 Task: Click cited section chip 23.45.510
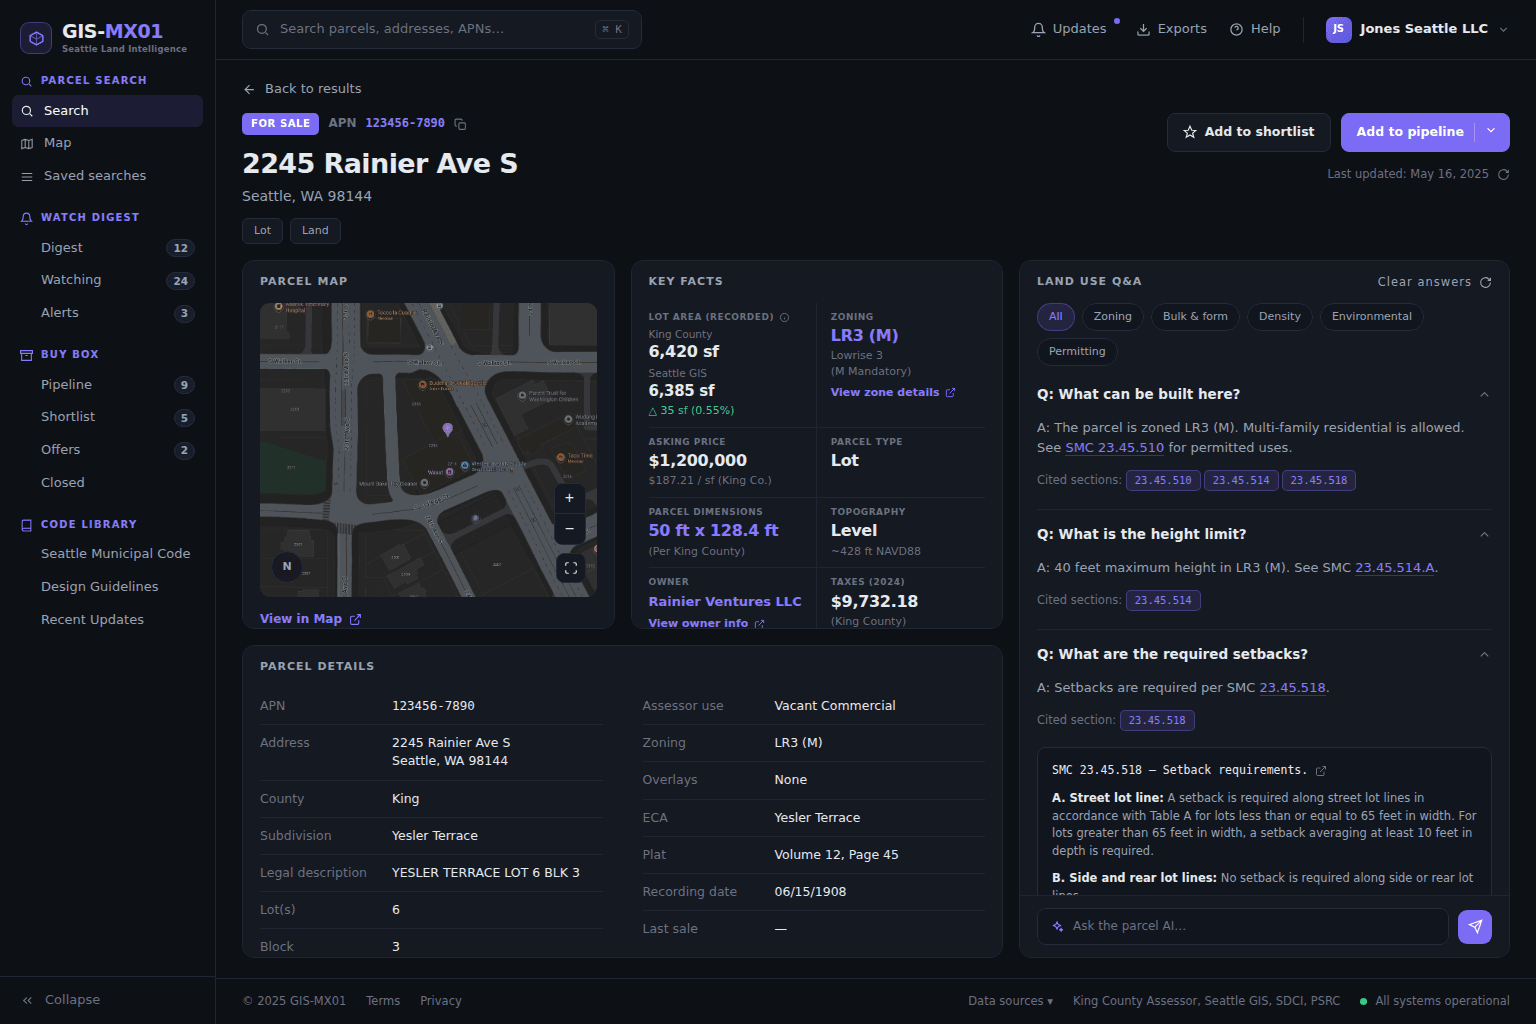click(1163, 481)
